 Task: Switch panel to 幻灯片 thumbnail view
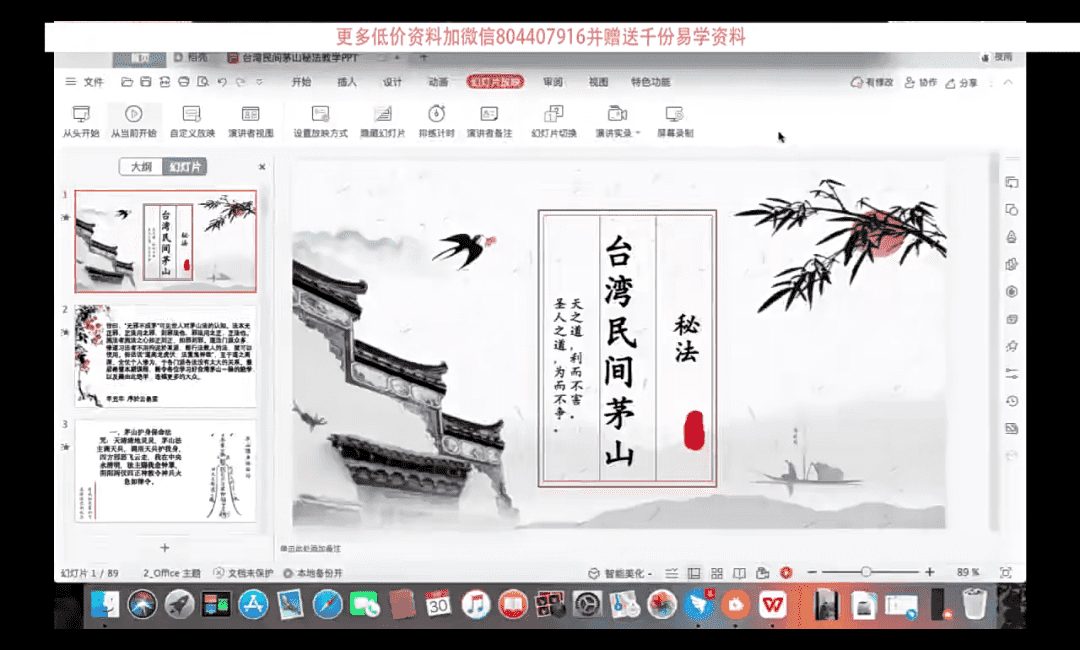(185, 167)
